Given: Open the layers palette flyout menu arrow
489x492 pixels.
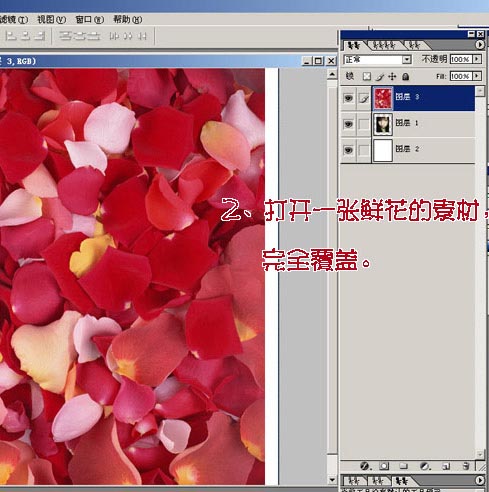Looking at the screenshot, I should click(x=479, y=44).
